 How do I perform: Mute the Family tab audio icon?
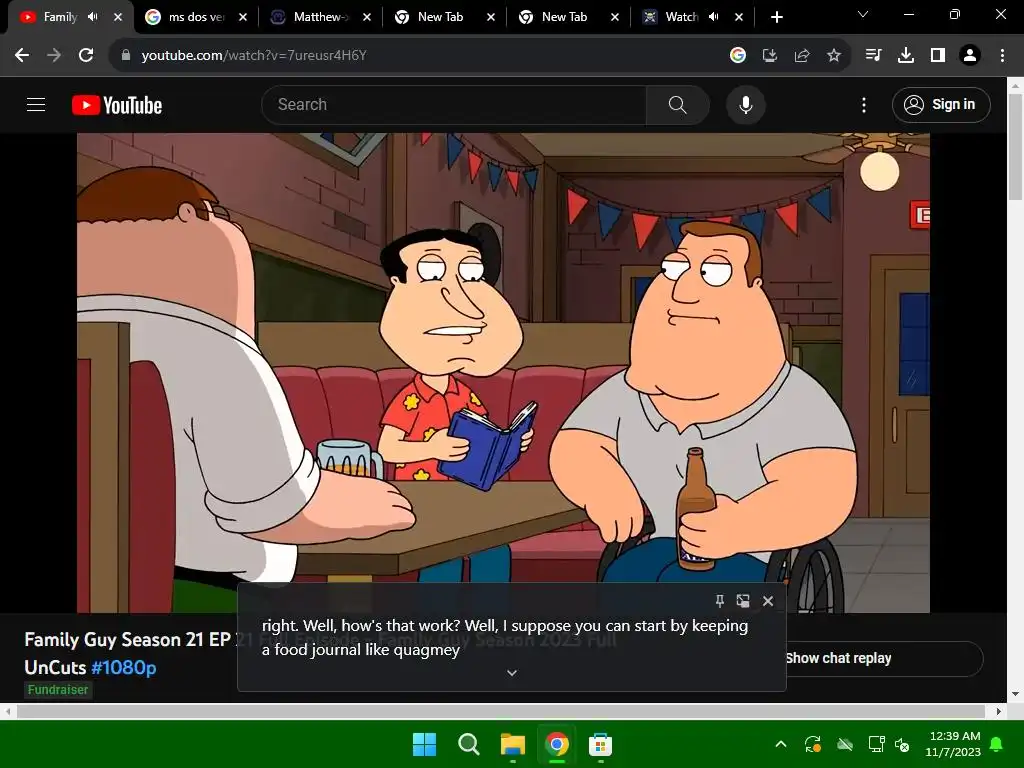93,17
